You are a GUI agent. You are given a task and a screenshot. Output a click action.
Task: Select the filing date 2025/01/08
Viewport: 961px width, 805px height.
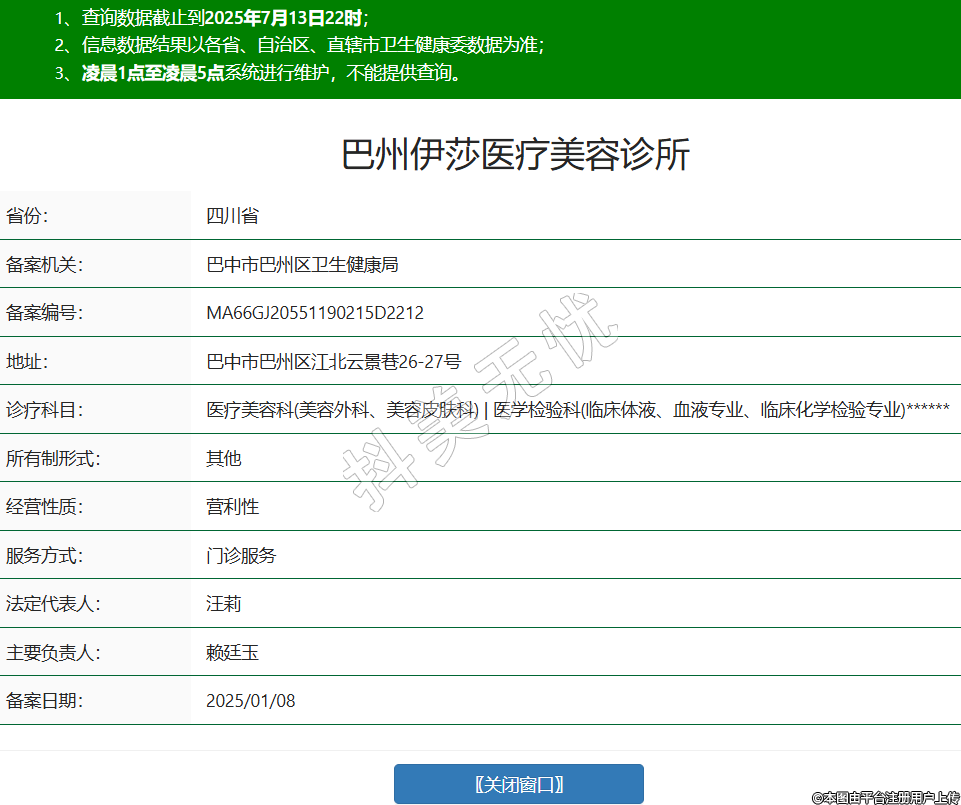[x=250, y=701]
